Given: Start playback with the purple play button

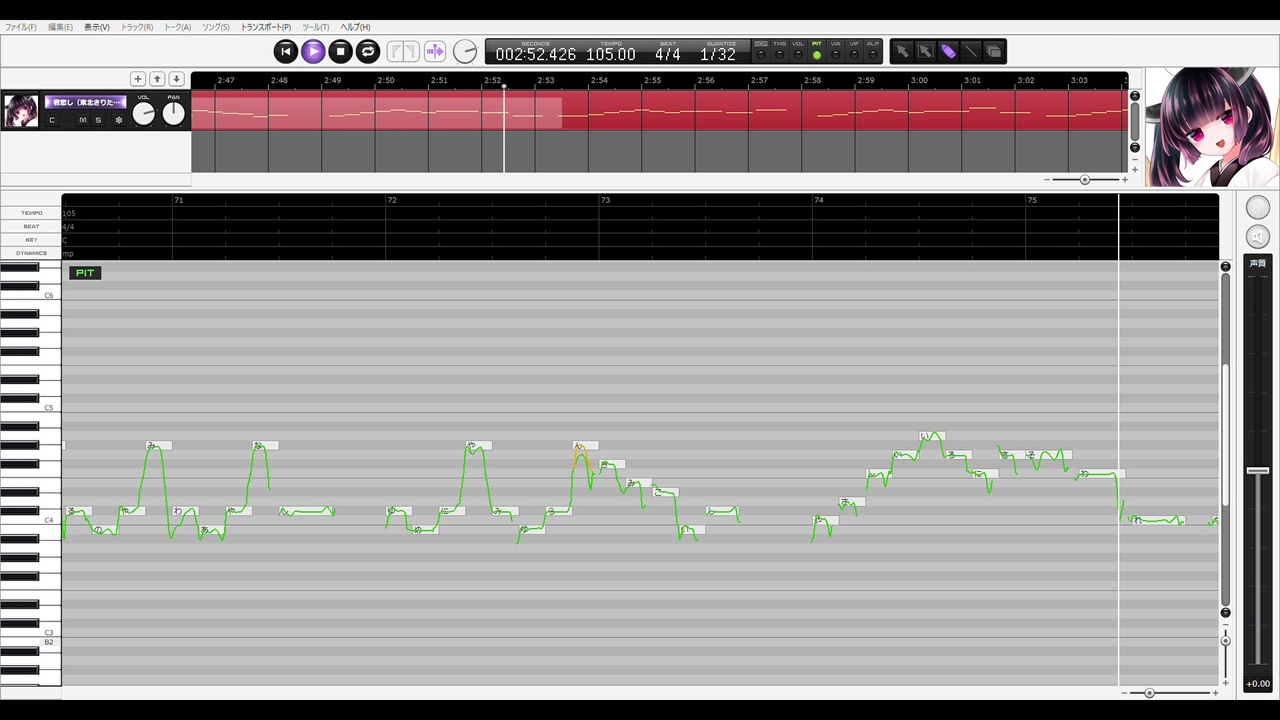Looking at the screenshot, I should pyautogui.click(x=313, y=51).
